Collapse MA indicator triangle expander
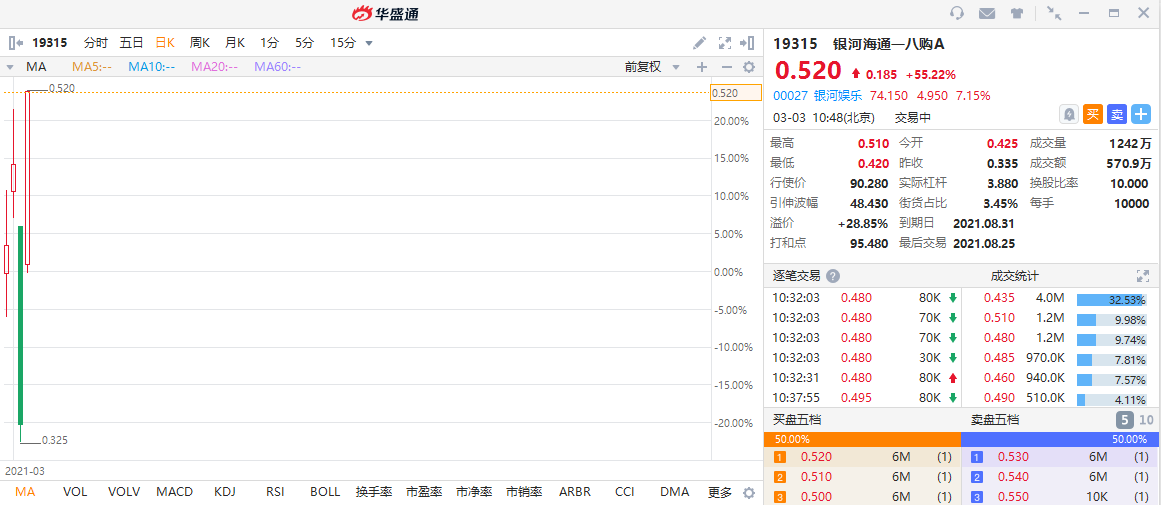Screen dimensions: 1161x505 pos(10,67)
